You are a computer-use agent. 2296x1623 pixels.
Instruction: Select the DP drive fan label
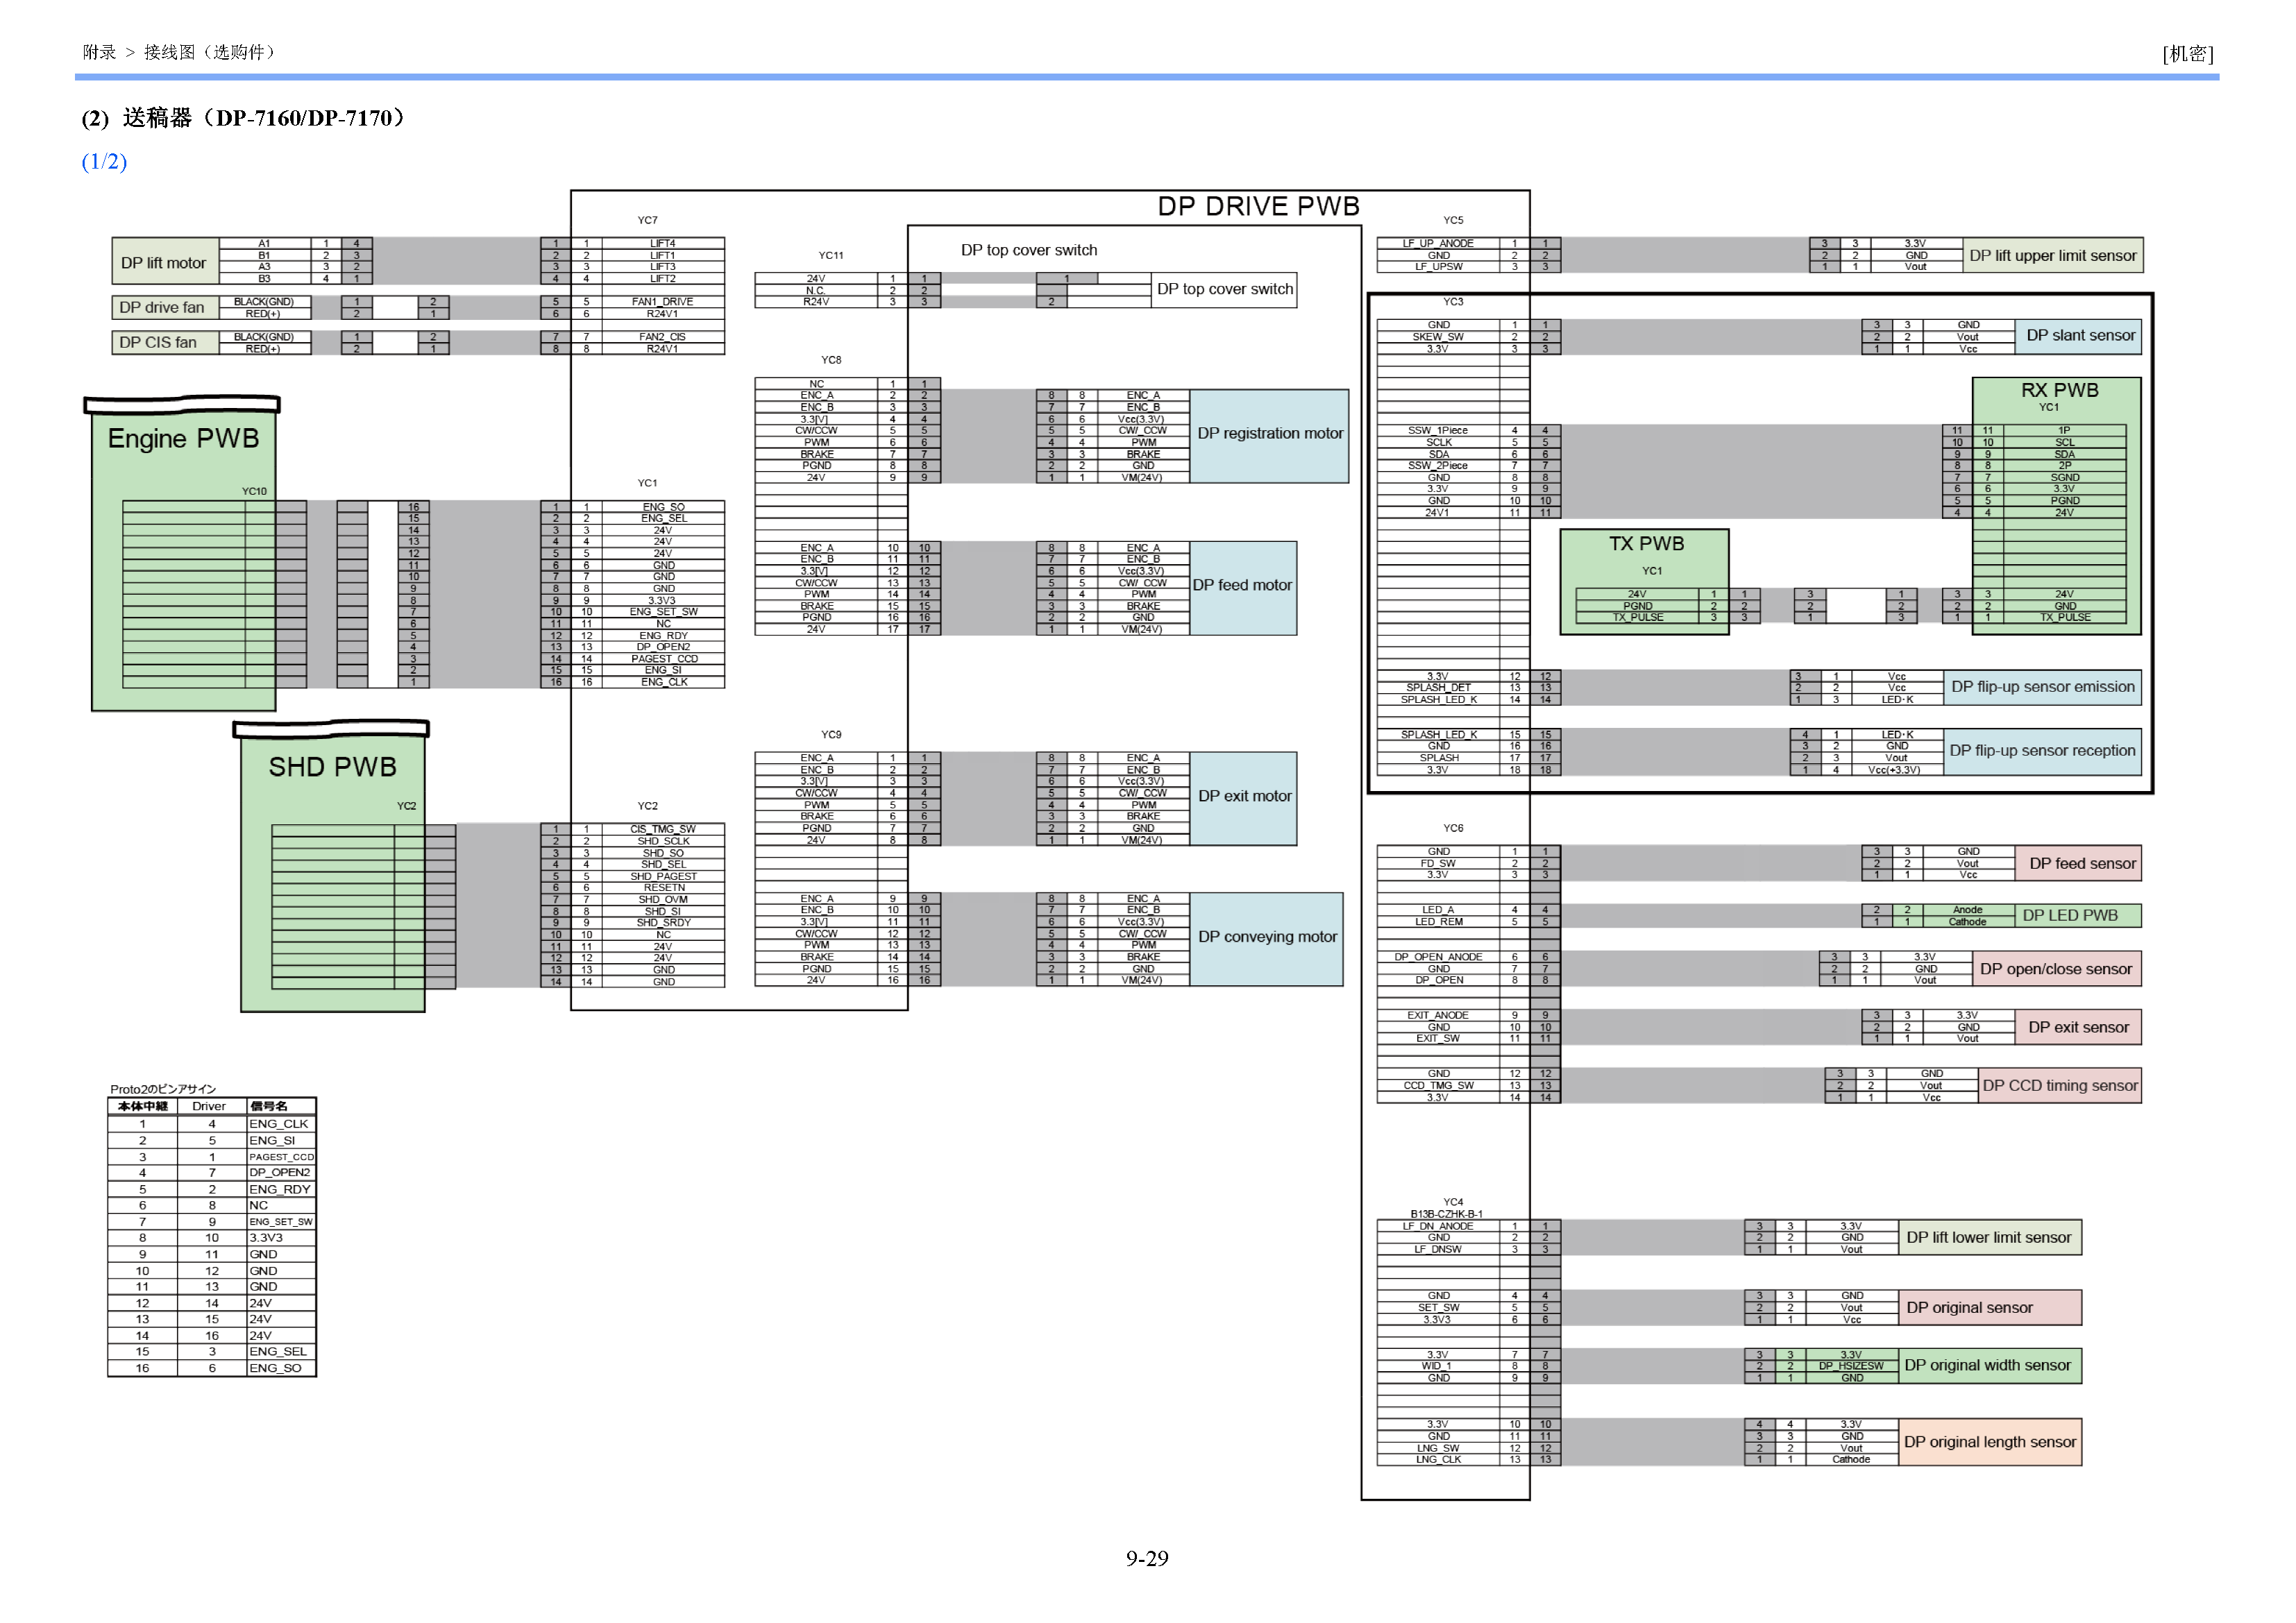point(165,307)
